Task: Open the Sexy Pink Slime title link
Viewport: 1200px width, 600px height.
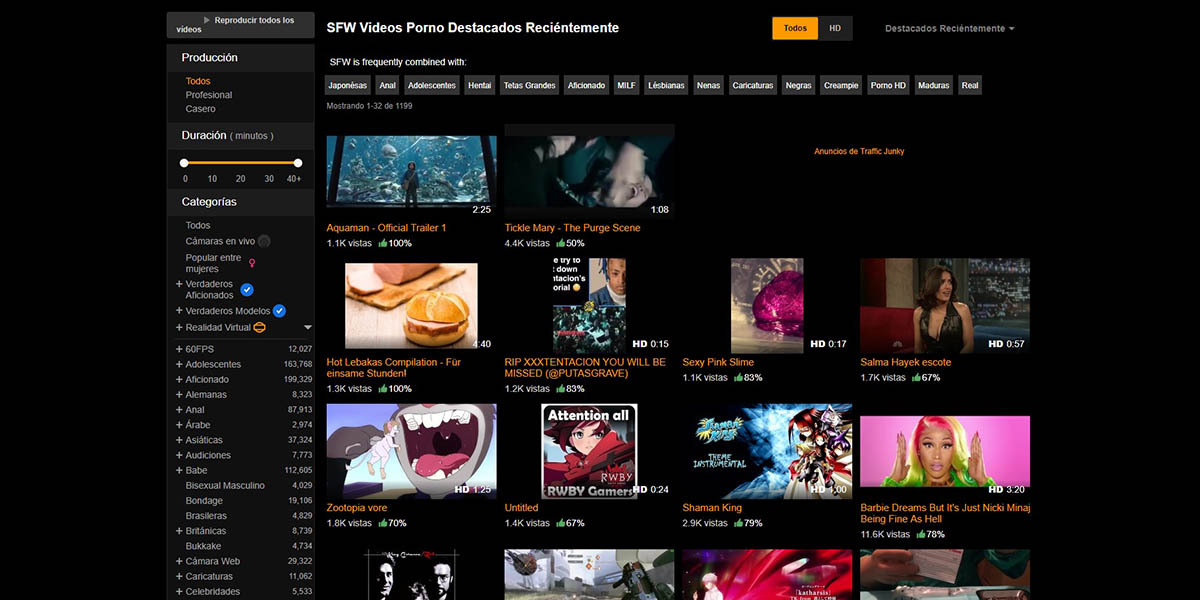Action: point(718,362)
